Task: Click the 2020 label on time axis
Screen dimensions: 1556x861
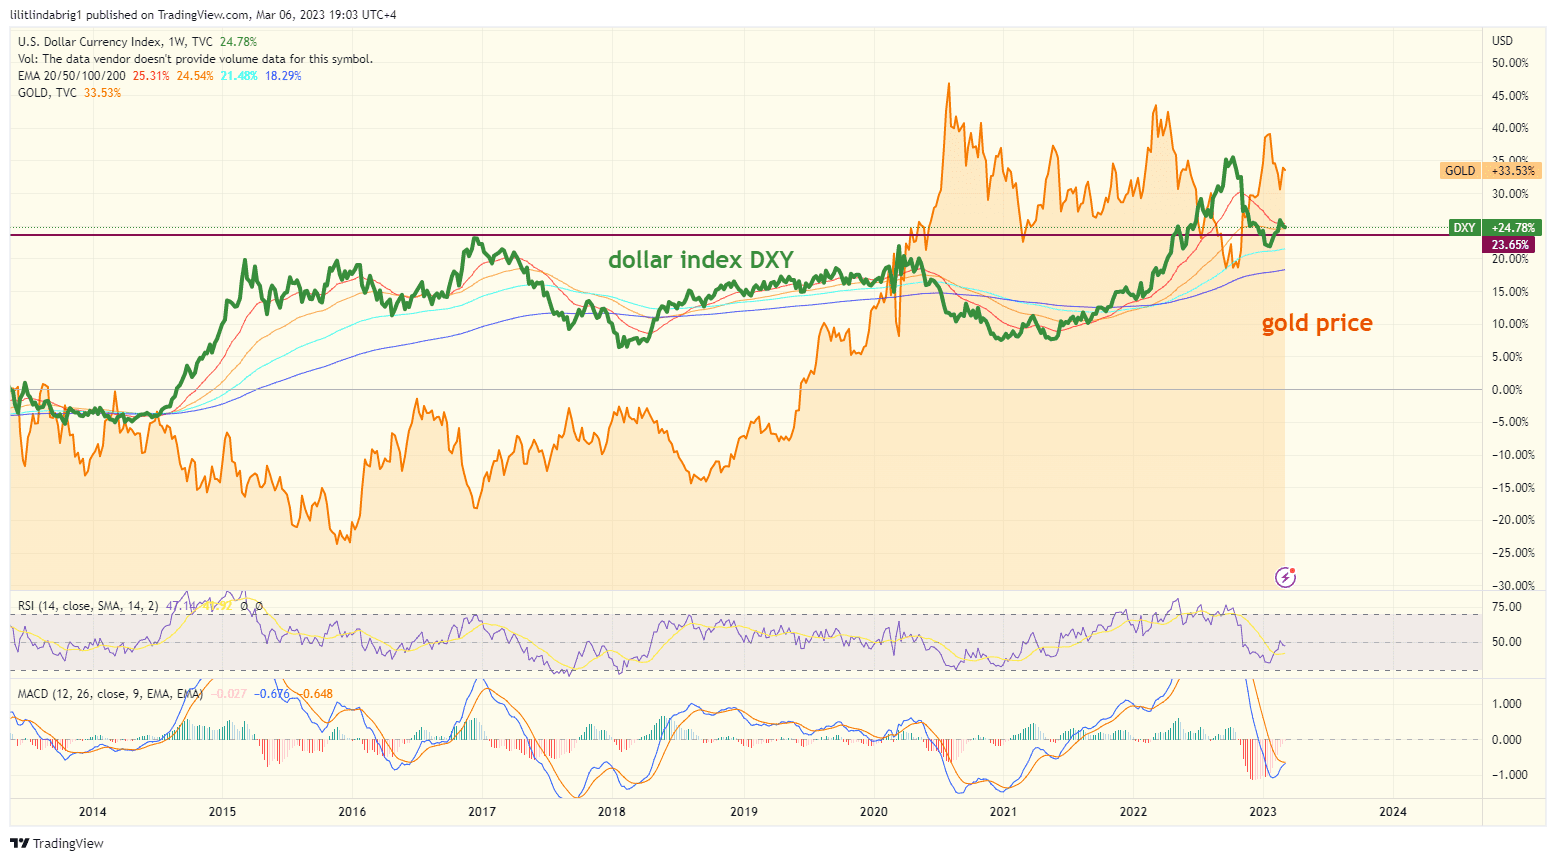Action: [x=874, y=812]
